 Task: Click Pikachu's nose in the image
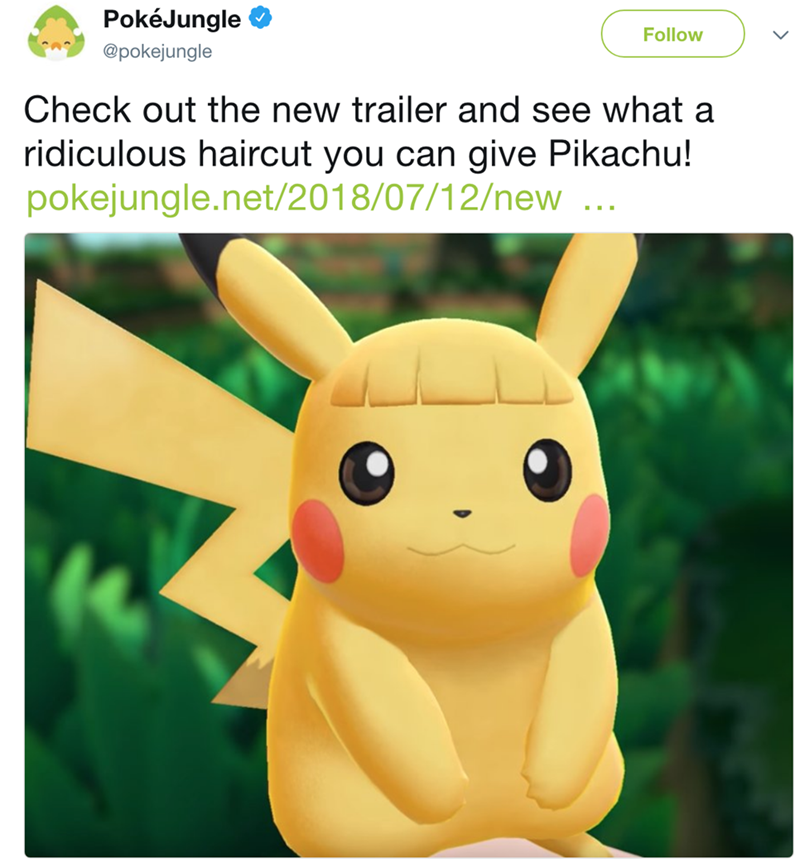(462, 514)
